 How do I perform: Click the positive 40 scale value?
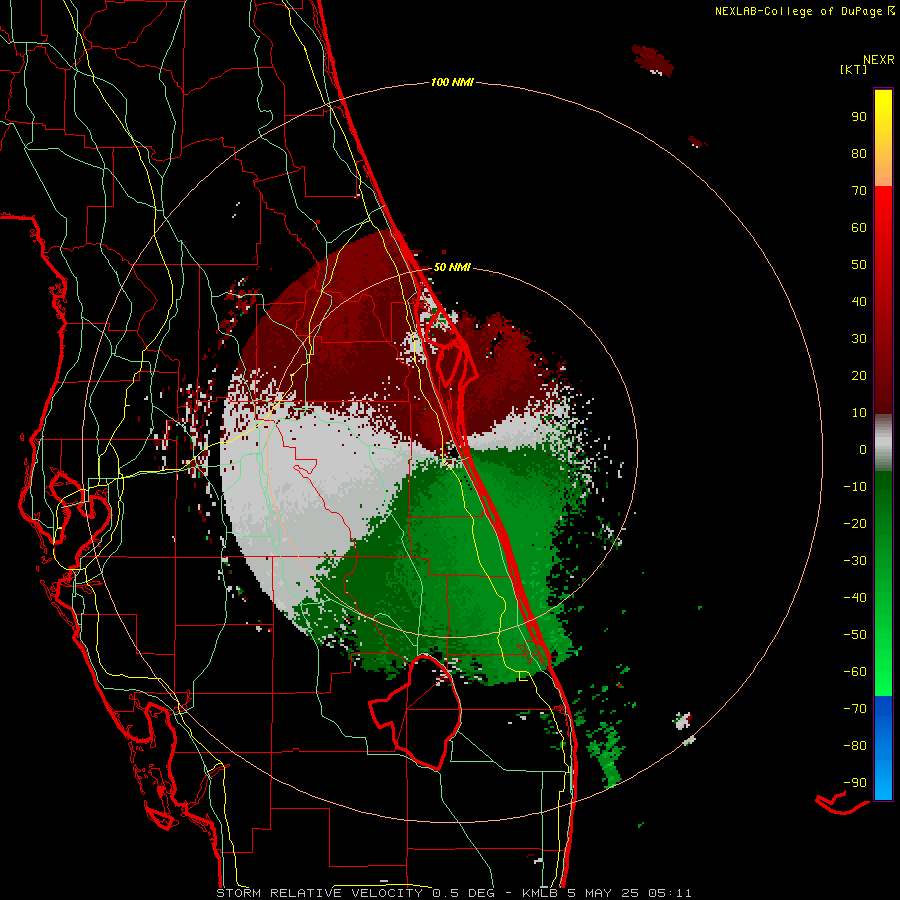859,302
